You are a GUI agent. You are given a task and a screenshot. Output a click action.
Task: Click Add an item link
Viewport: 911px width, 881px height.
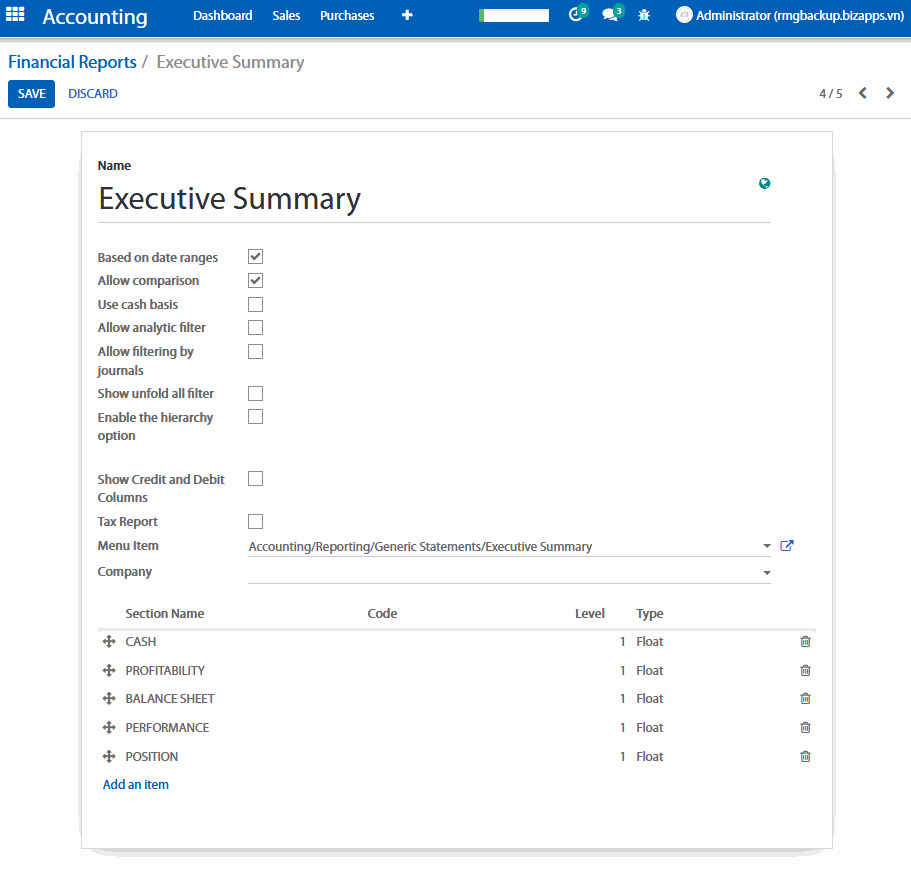(136, 785)
